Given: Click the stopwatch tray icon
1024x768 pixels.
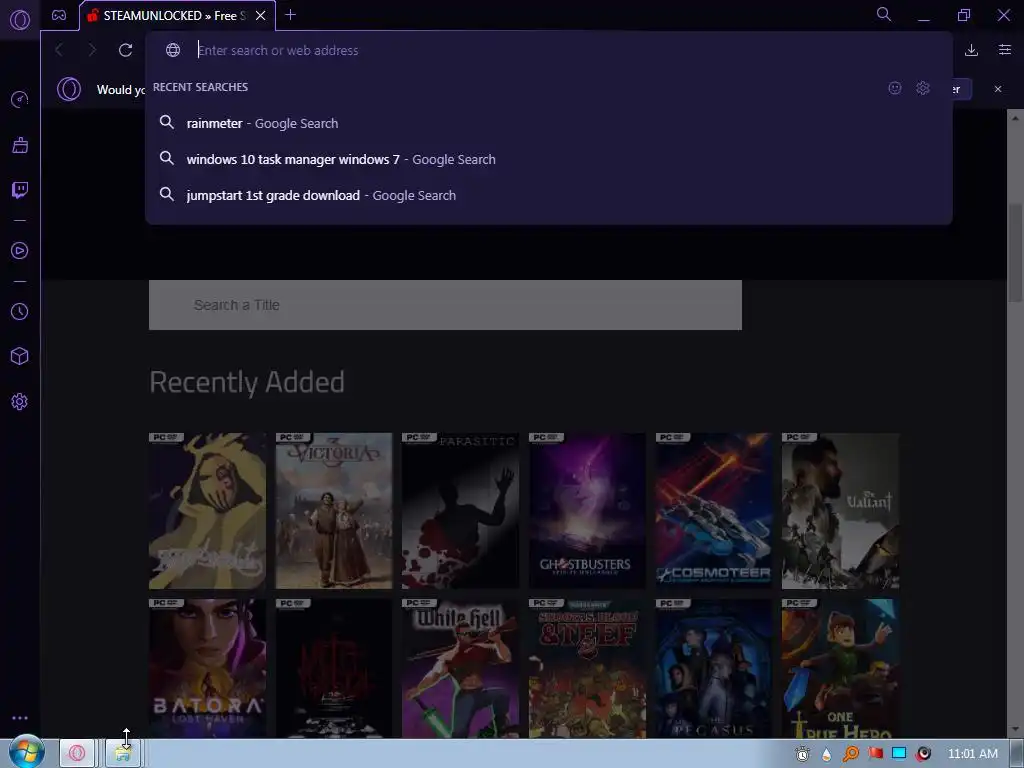Looking at the screenshot, I should [x=803, y=754].
